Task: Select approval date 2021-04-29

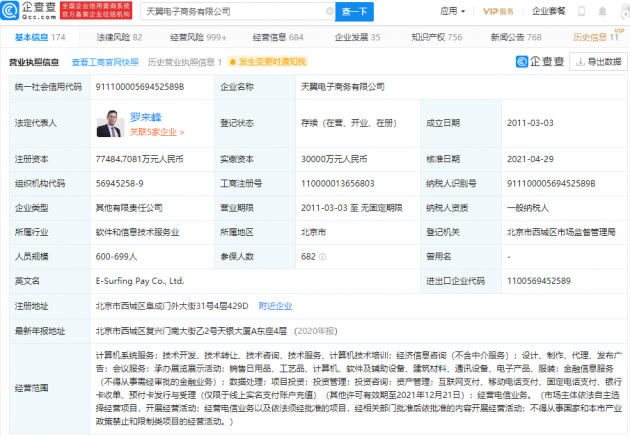Action: click(530, 159)
